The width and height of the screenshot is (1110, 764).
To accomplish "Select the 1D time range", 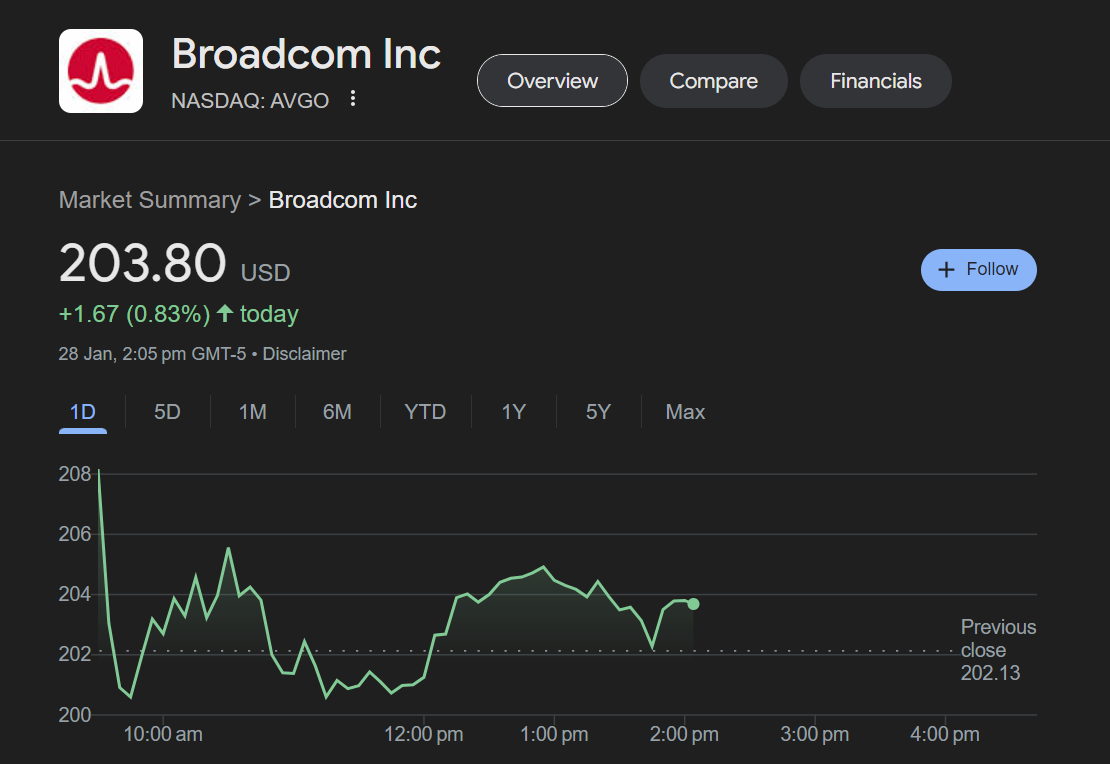I will (x=83, y=412).
